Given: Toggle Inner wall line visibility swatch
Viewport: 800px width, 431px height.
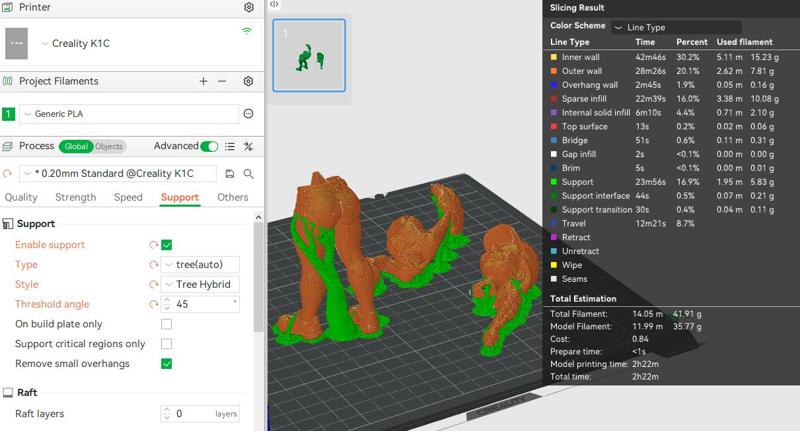Looking at the screenshot, I should click(554, 57).
